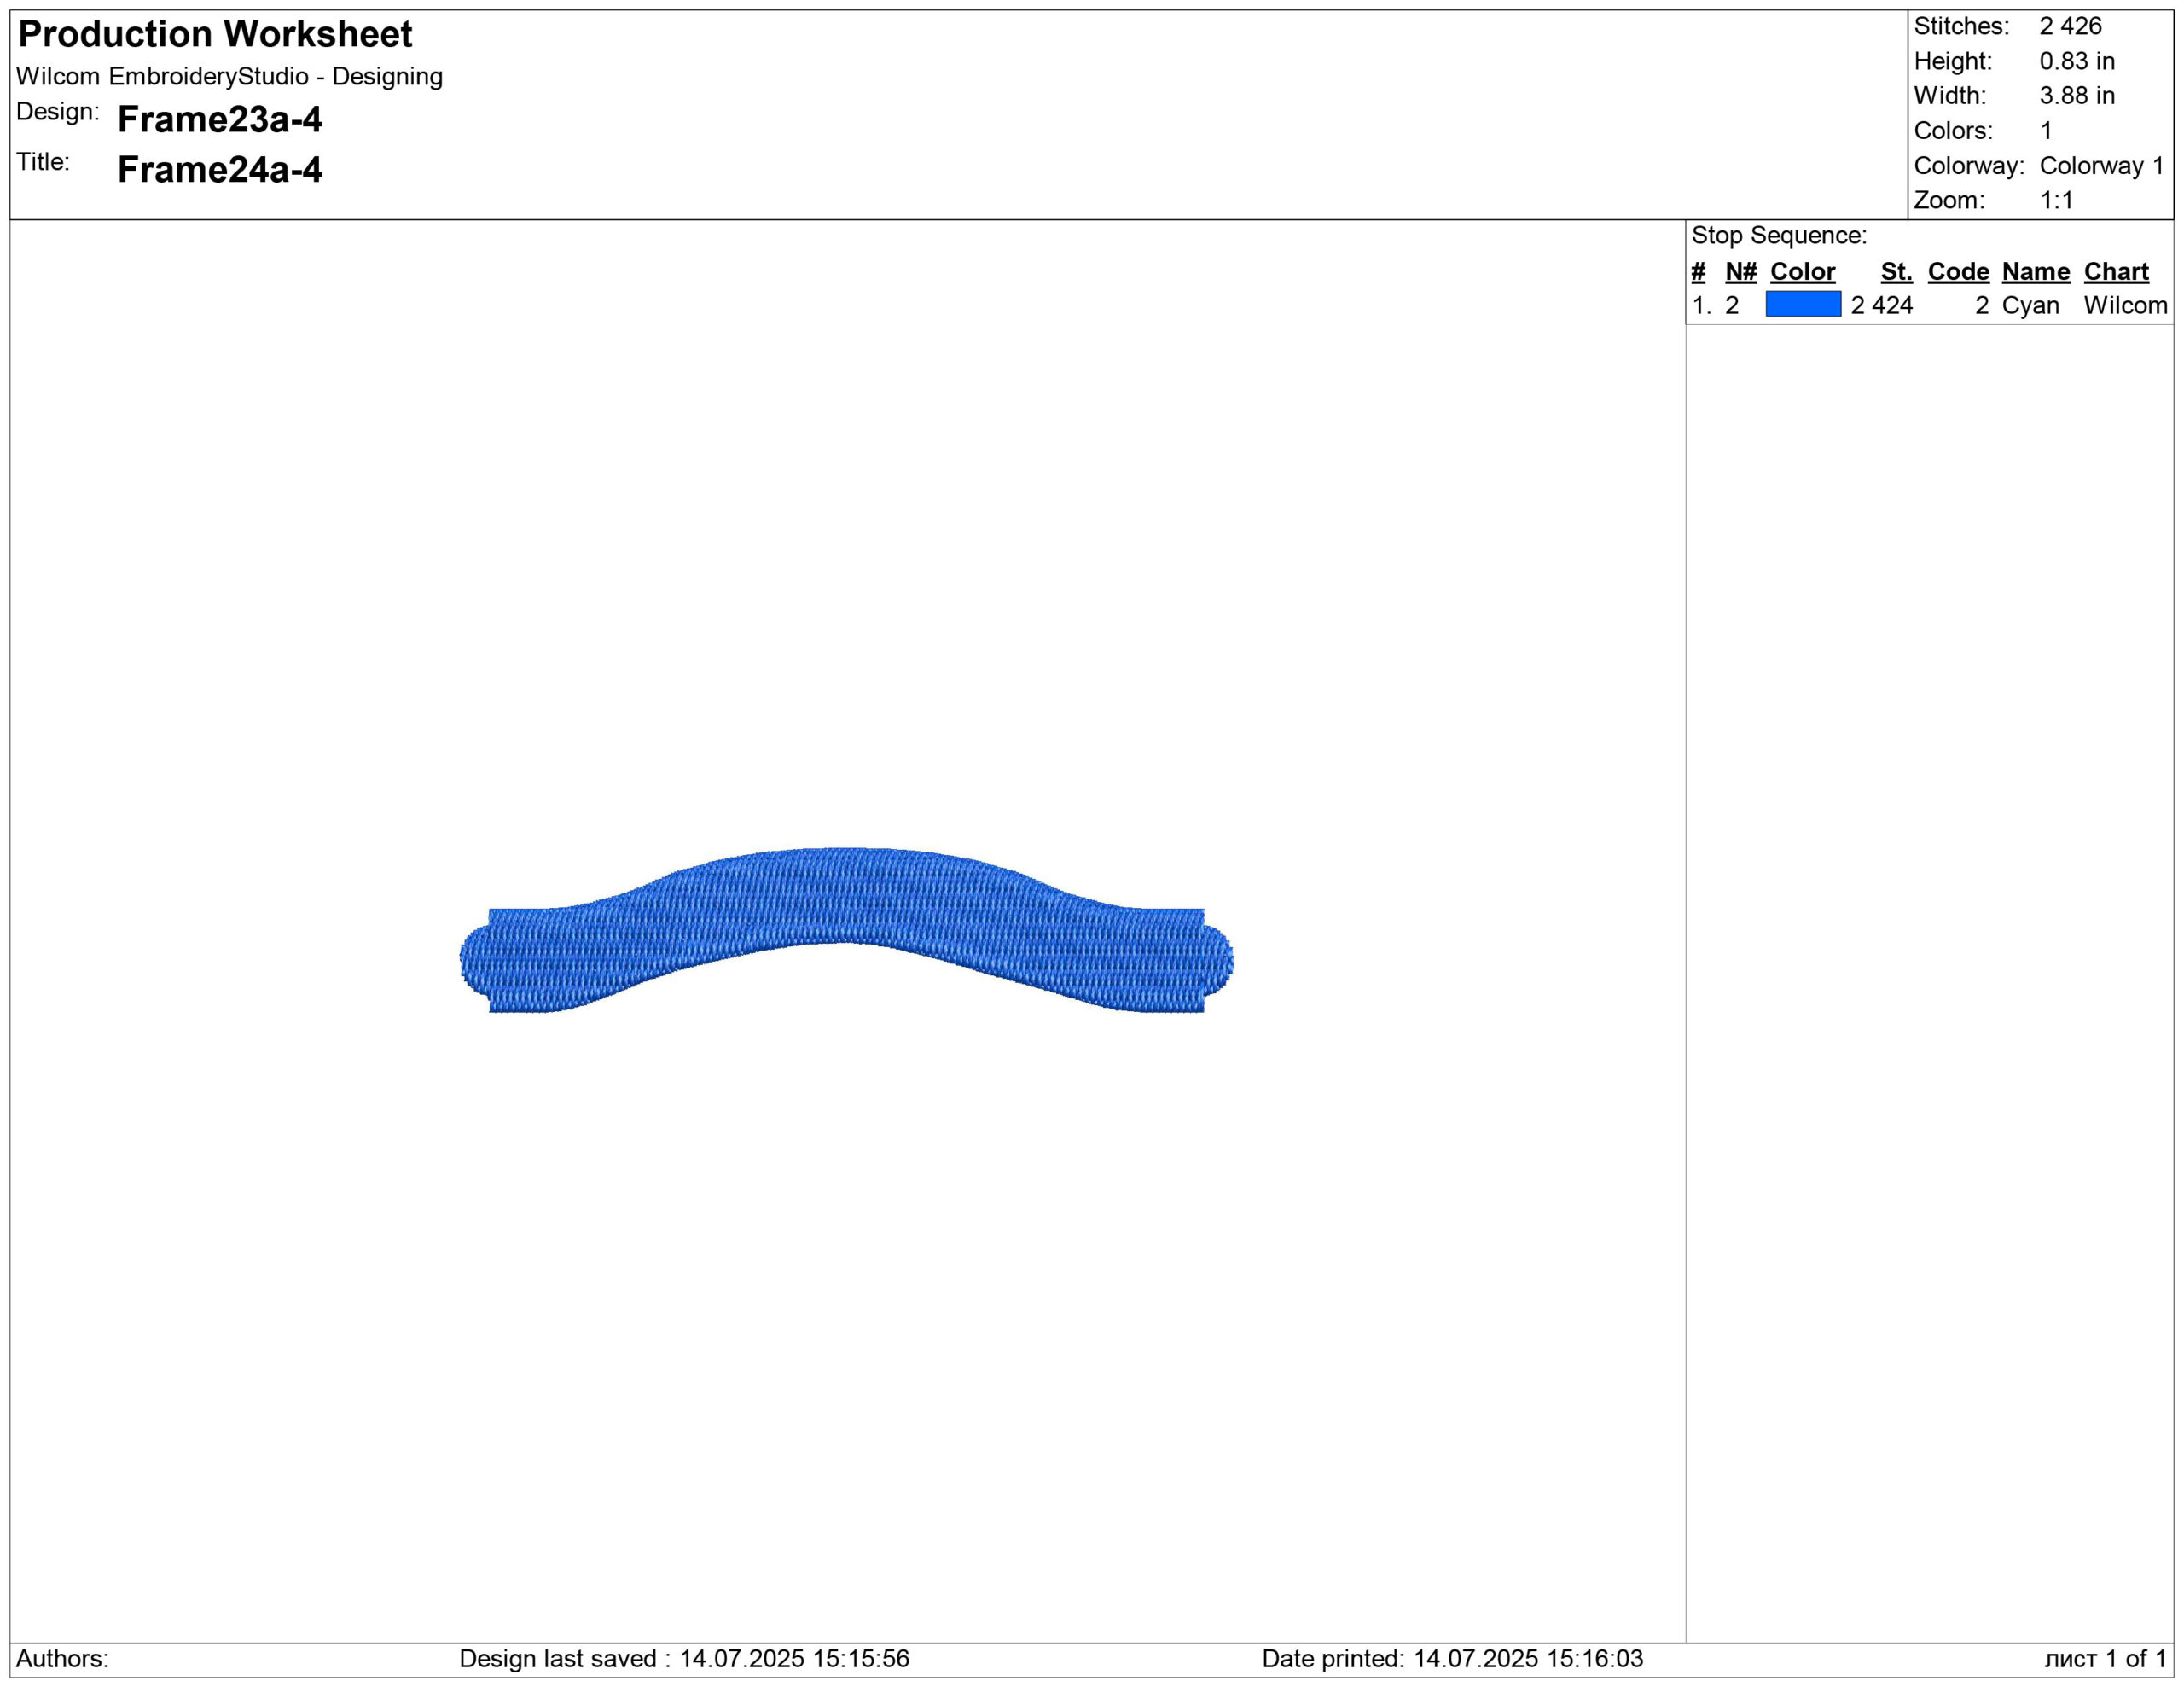The height and width of the screenshot is (1681, 2184).
Task: Click the blue Cyan color swatch
Action: [x=1803, y=304]
